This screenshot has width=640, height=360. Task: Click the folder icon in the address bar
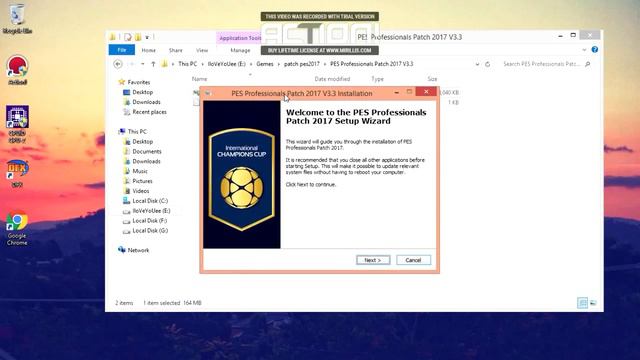[164, 64]
